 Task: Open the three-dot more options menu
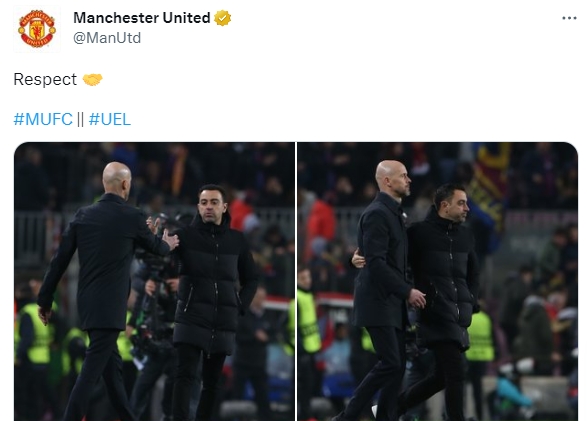point(569,18)
